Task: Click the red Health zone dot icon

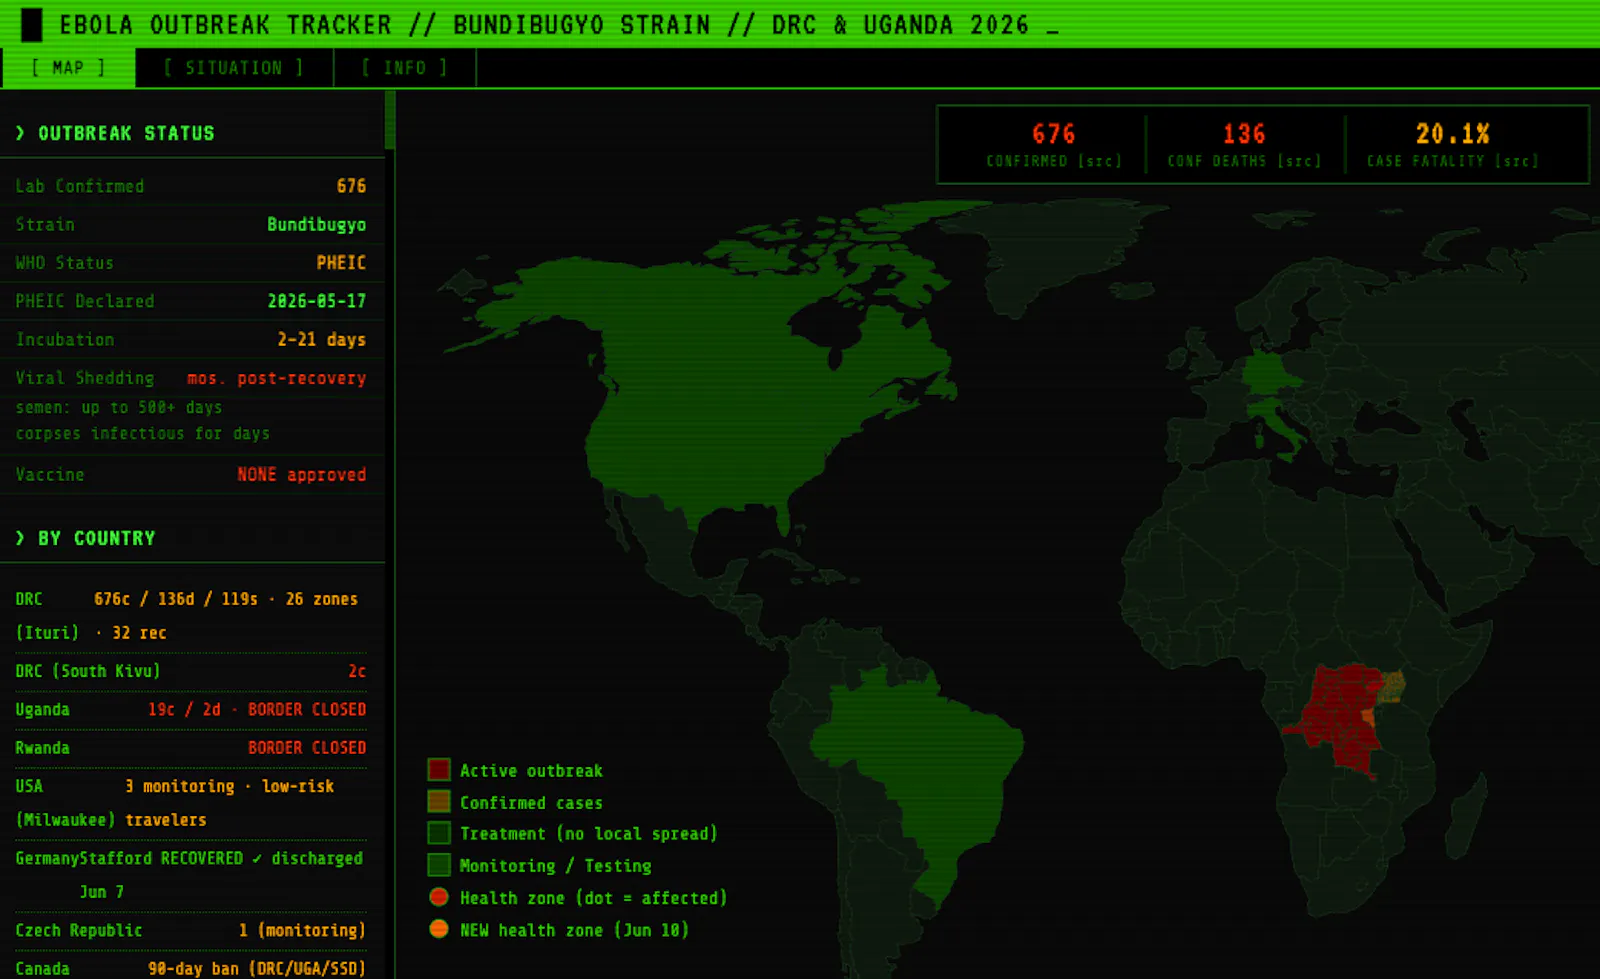Action: point(438,897)
